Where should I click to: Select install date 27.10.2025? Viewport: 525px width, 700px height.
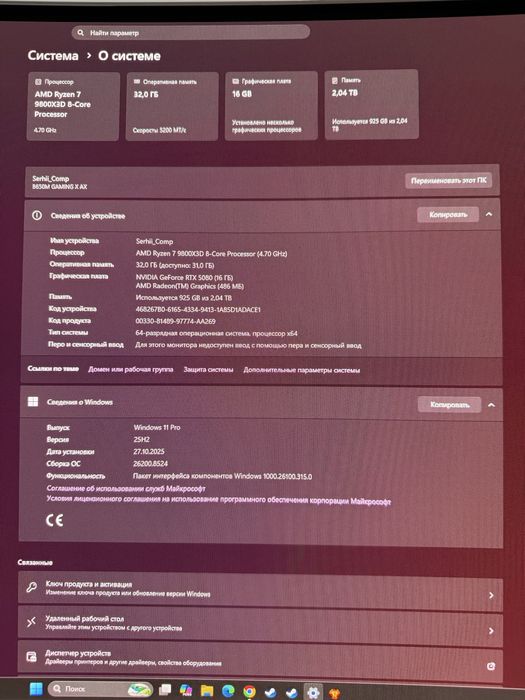click(149, 451)
